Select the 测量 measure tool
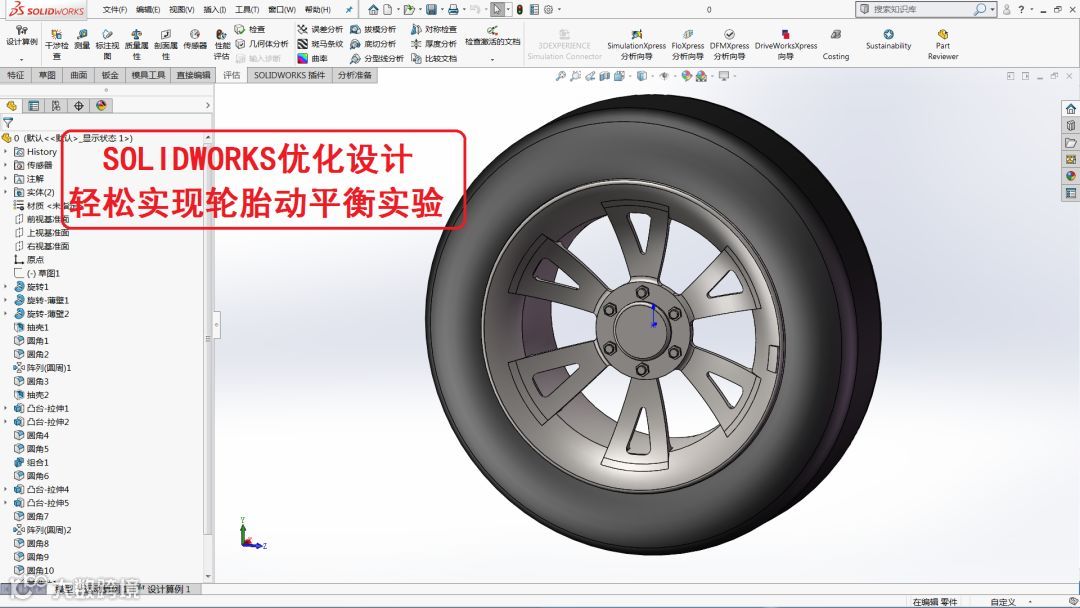Image resolution: width=1080 pixels, height=608 pixels. pos(82,39)
